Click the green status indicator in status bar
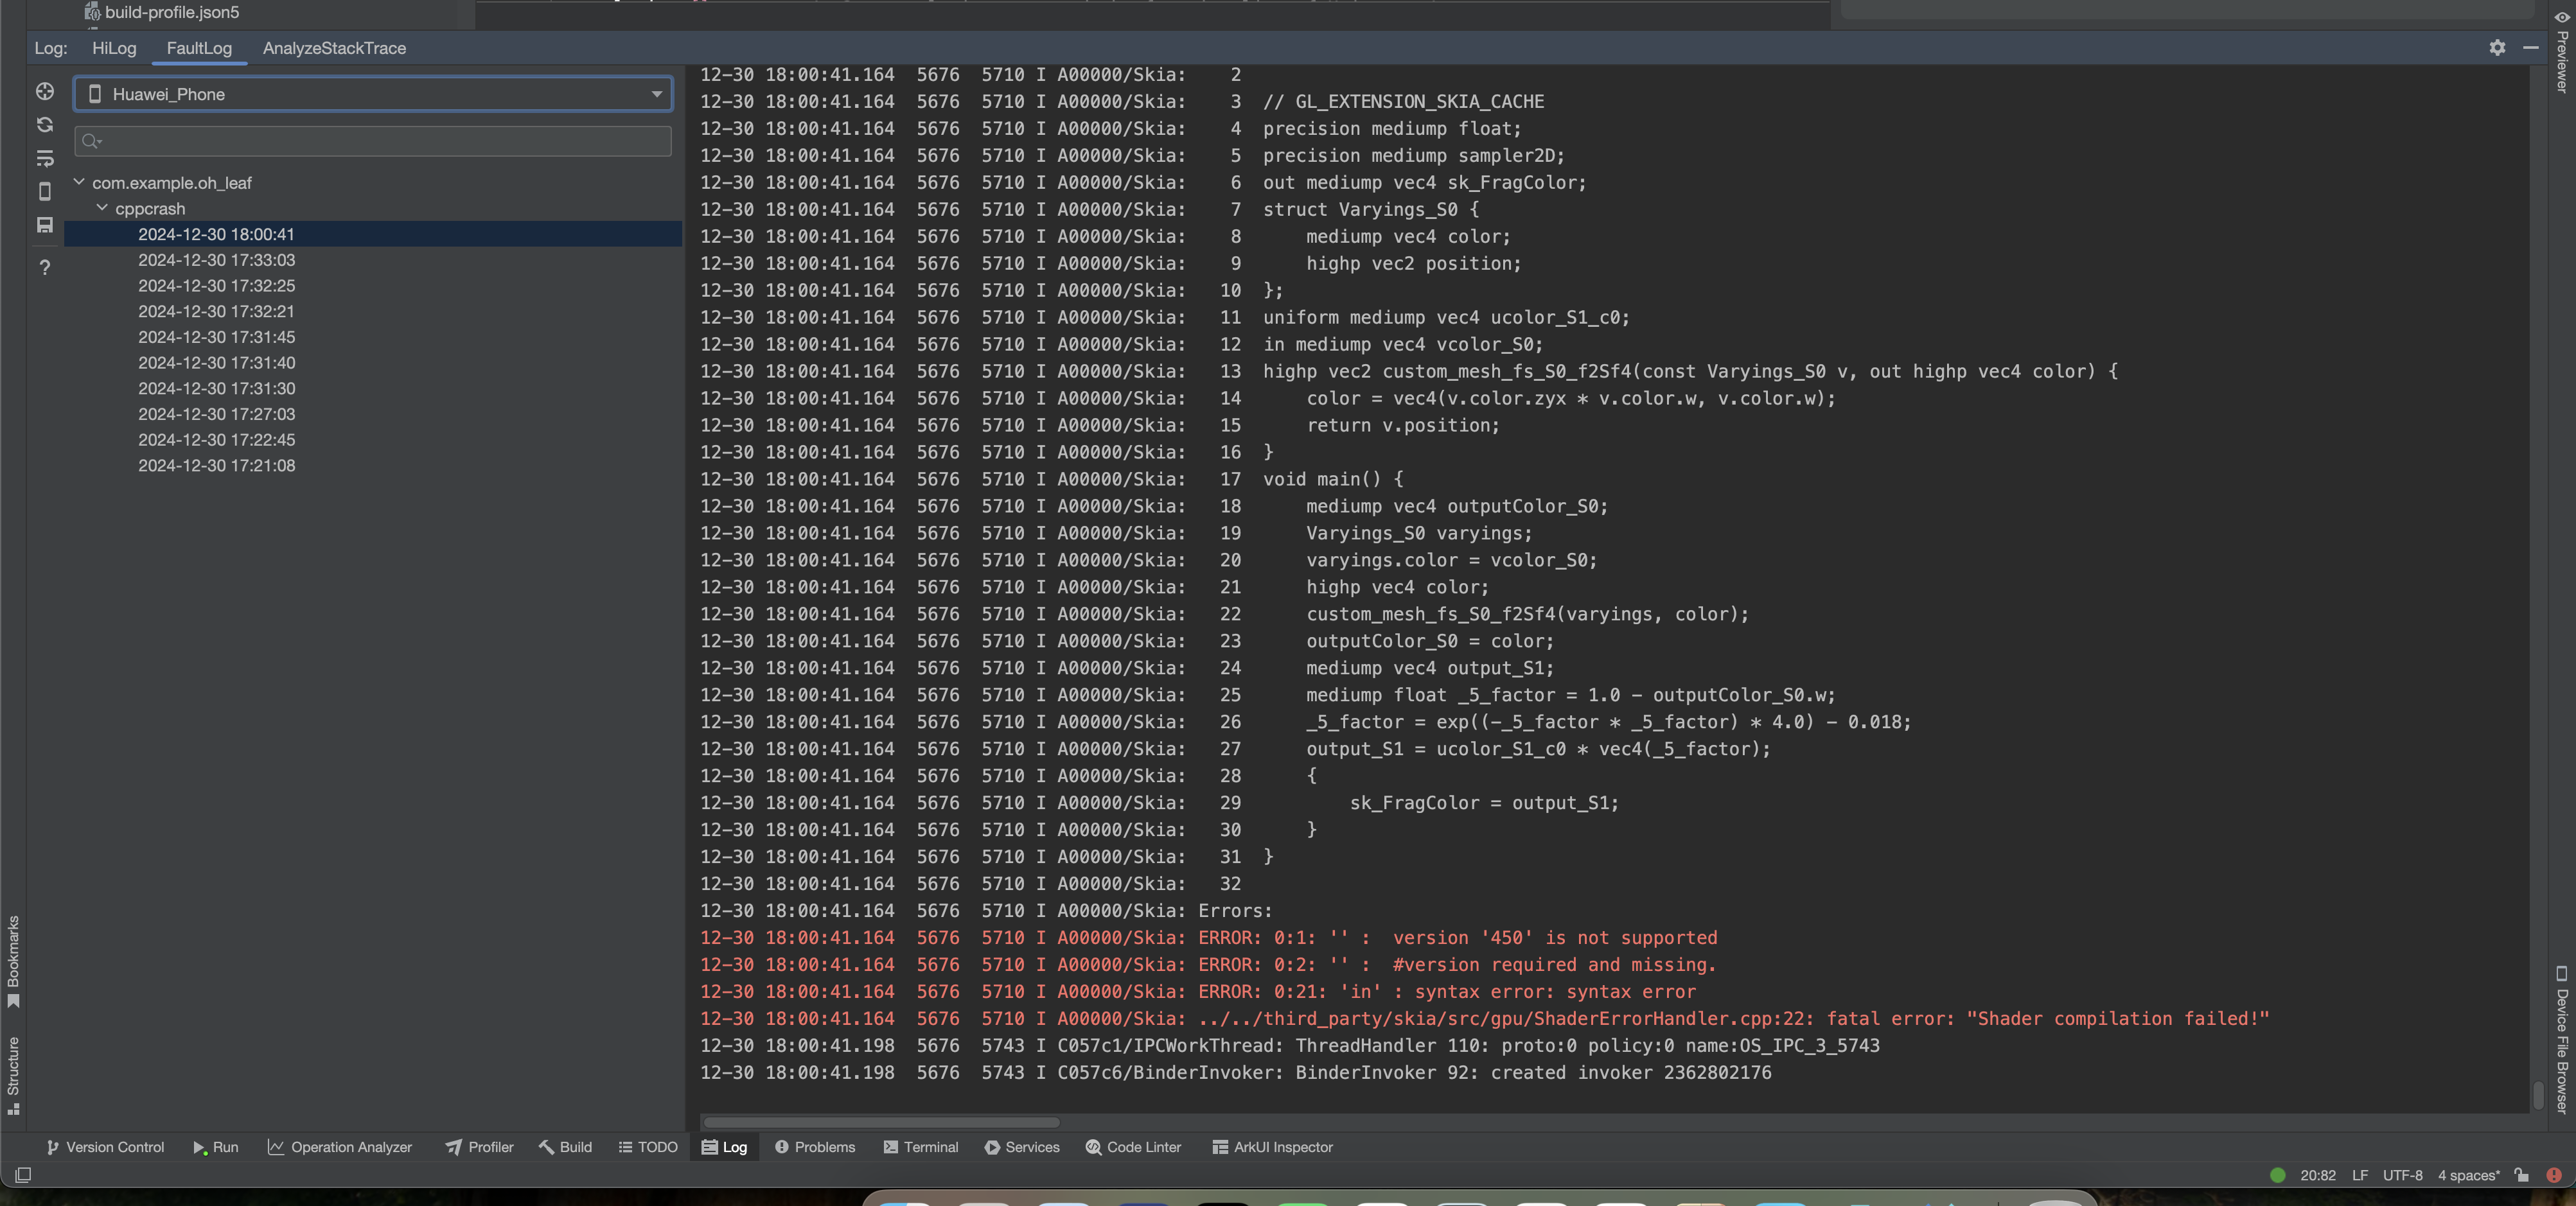 2277,1175
